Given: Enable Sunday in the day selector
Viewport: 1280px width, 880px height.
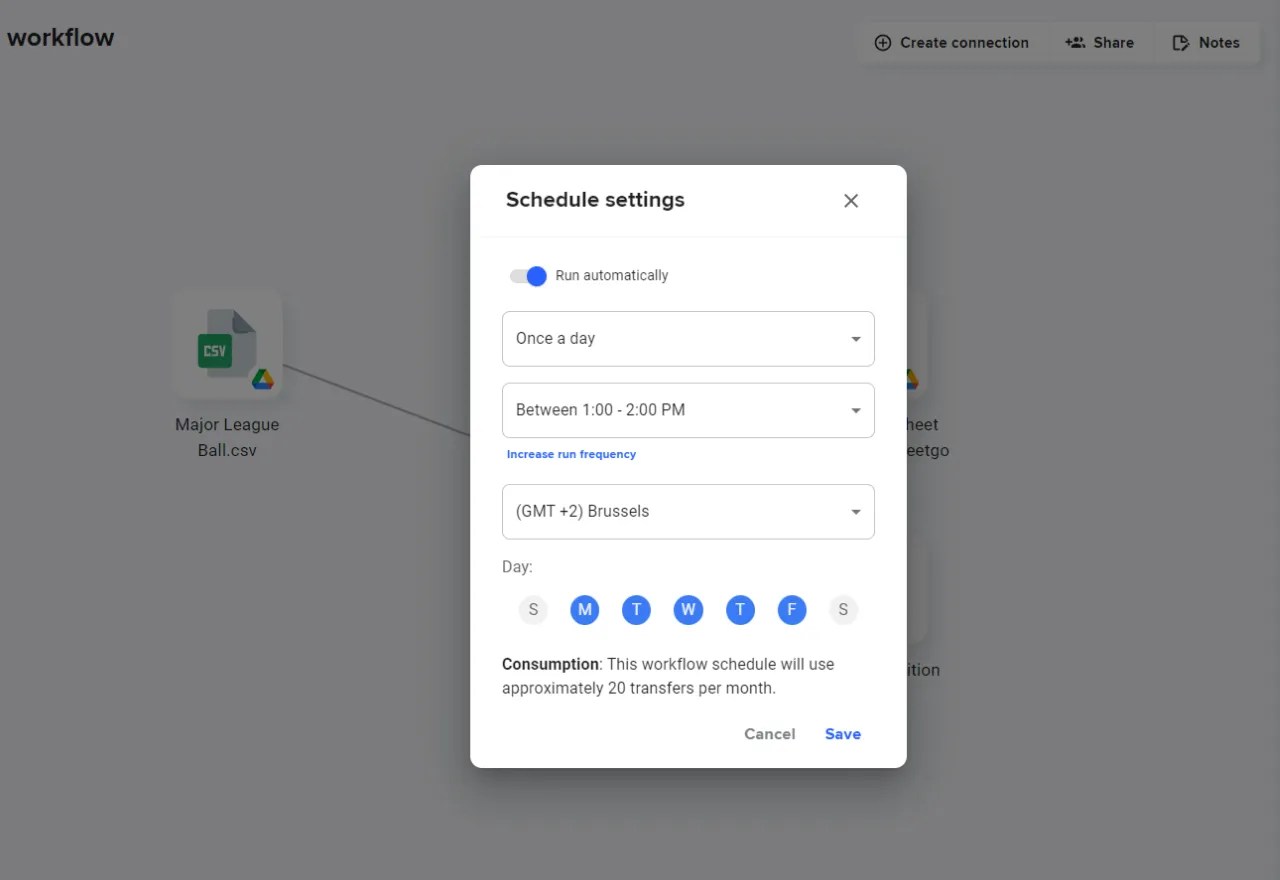Looking at the screenshot, I should coord(533,609).
